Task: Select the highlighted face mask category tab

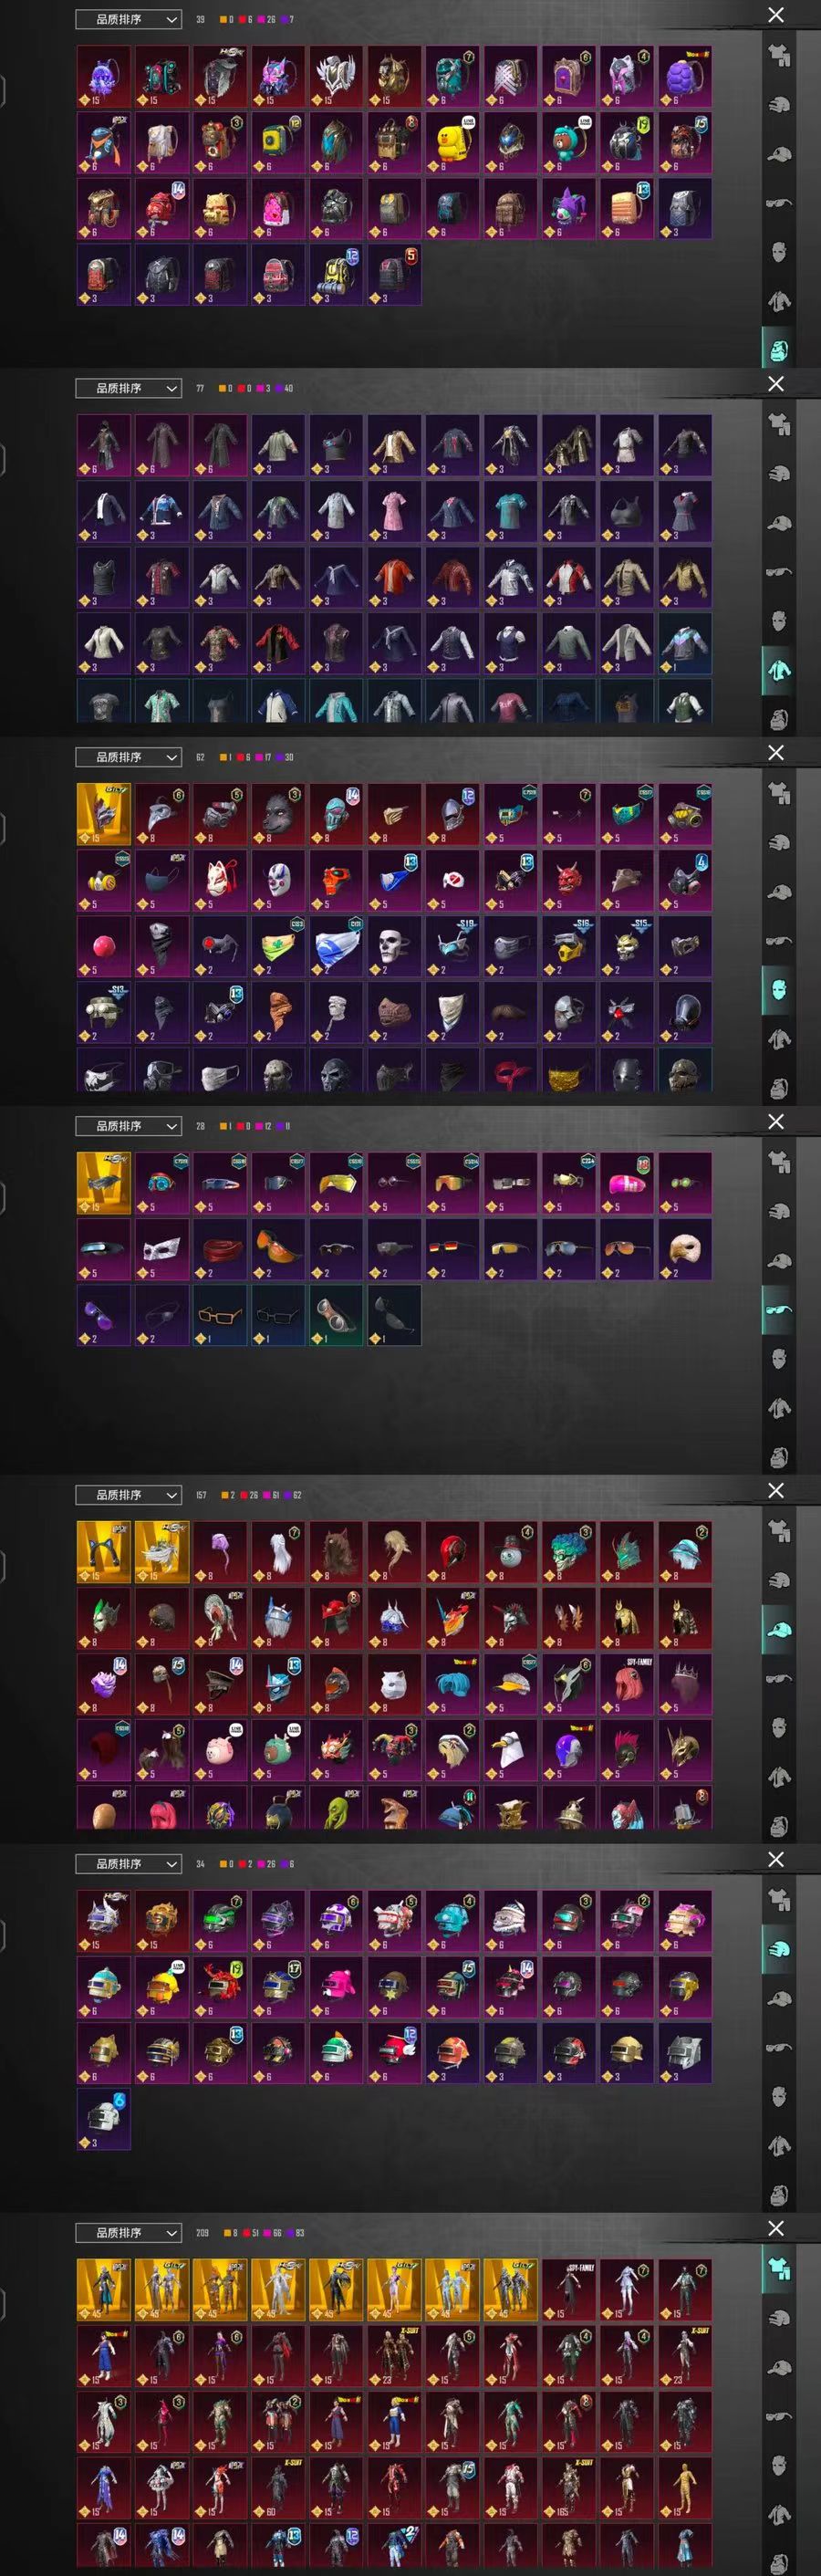Action: [x=779, y=988]
